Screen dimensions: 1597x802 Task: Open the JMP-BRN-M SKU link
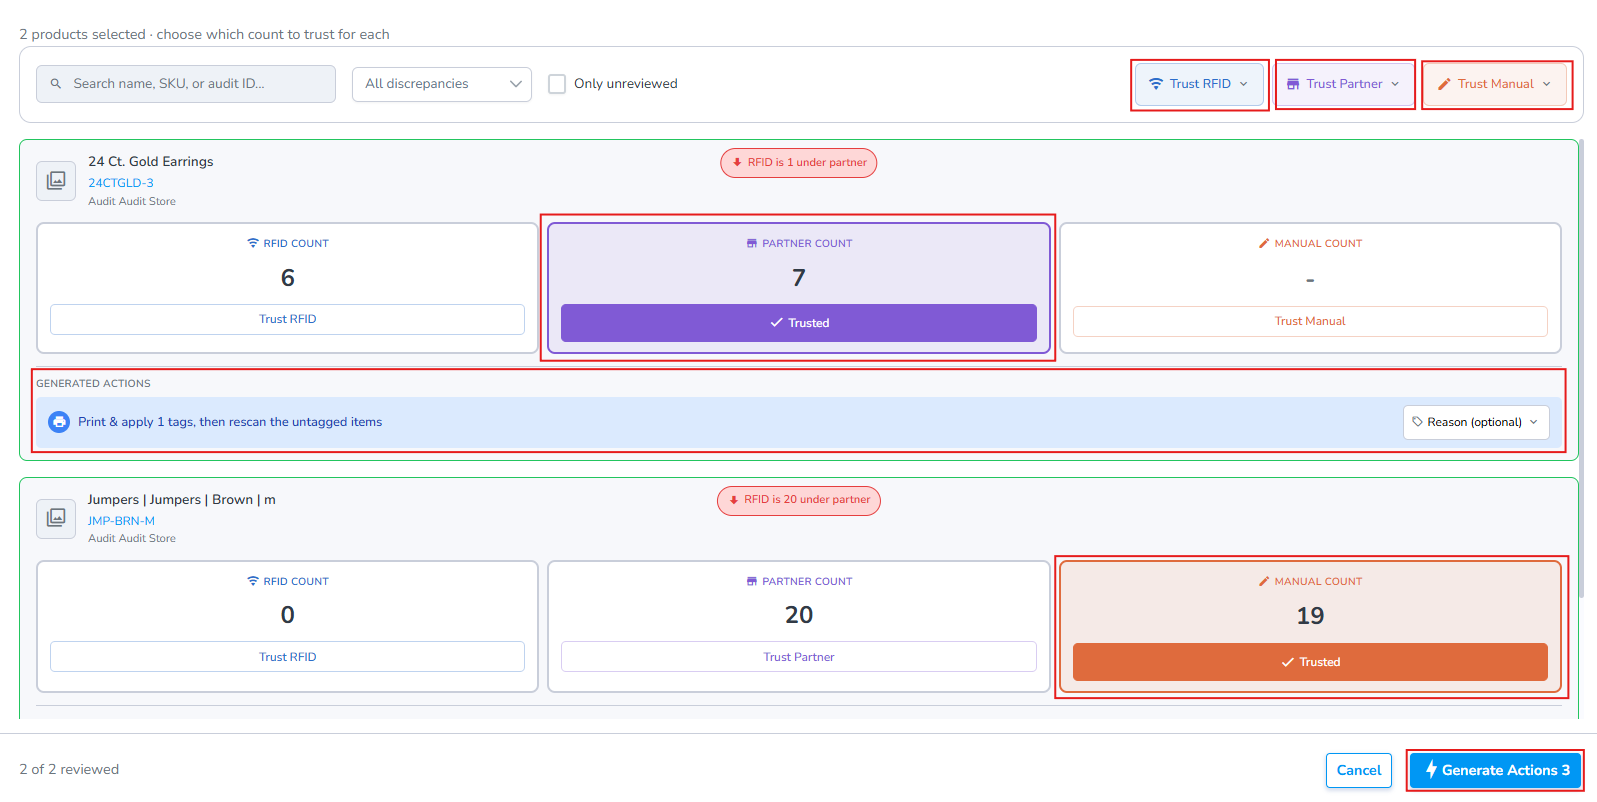121,521
